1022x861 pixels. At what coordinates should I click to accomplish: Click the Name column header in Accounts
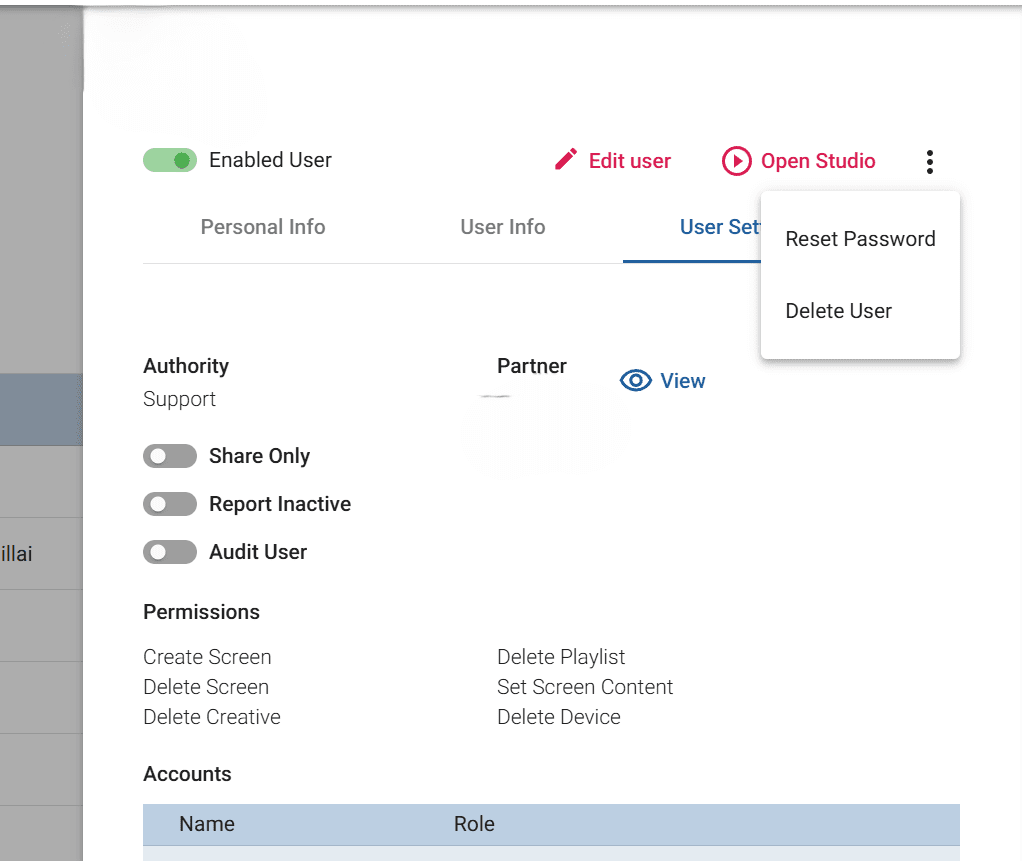(x=206, y=824)
